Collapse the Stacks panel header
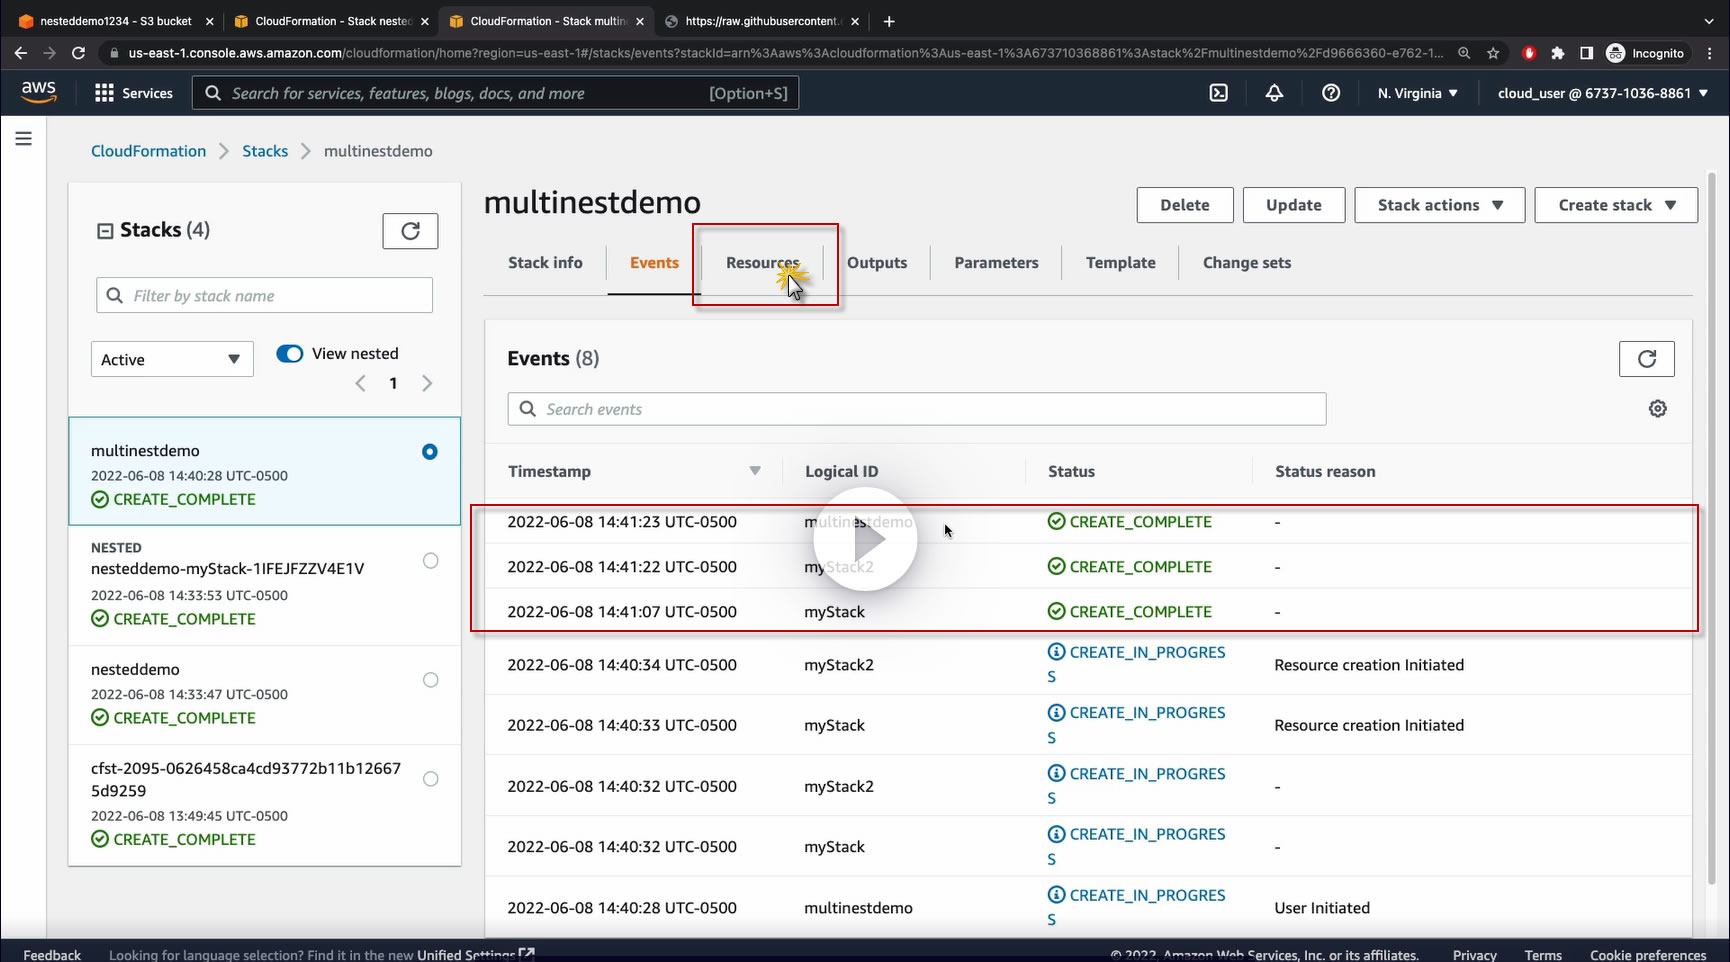1730x962 pixels. pos(105,231)
